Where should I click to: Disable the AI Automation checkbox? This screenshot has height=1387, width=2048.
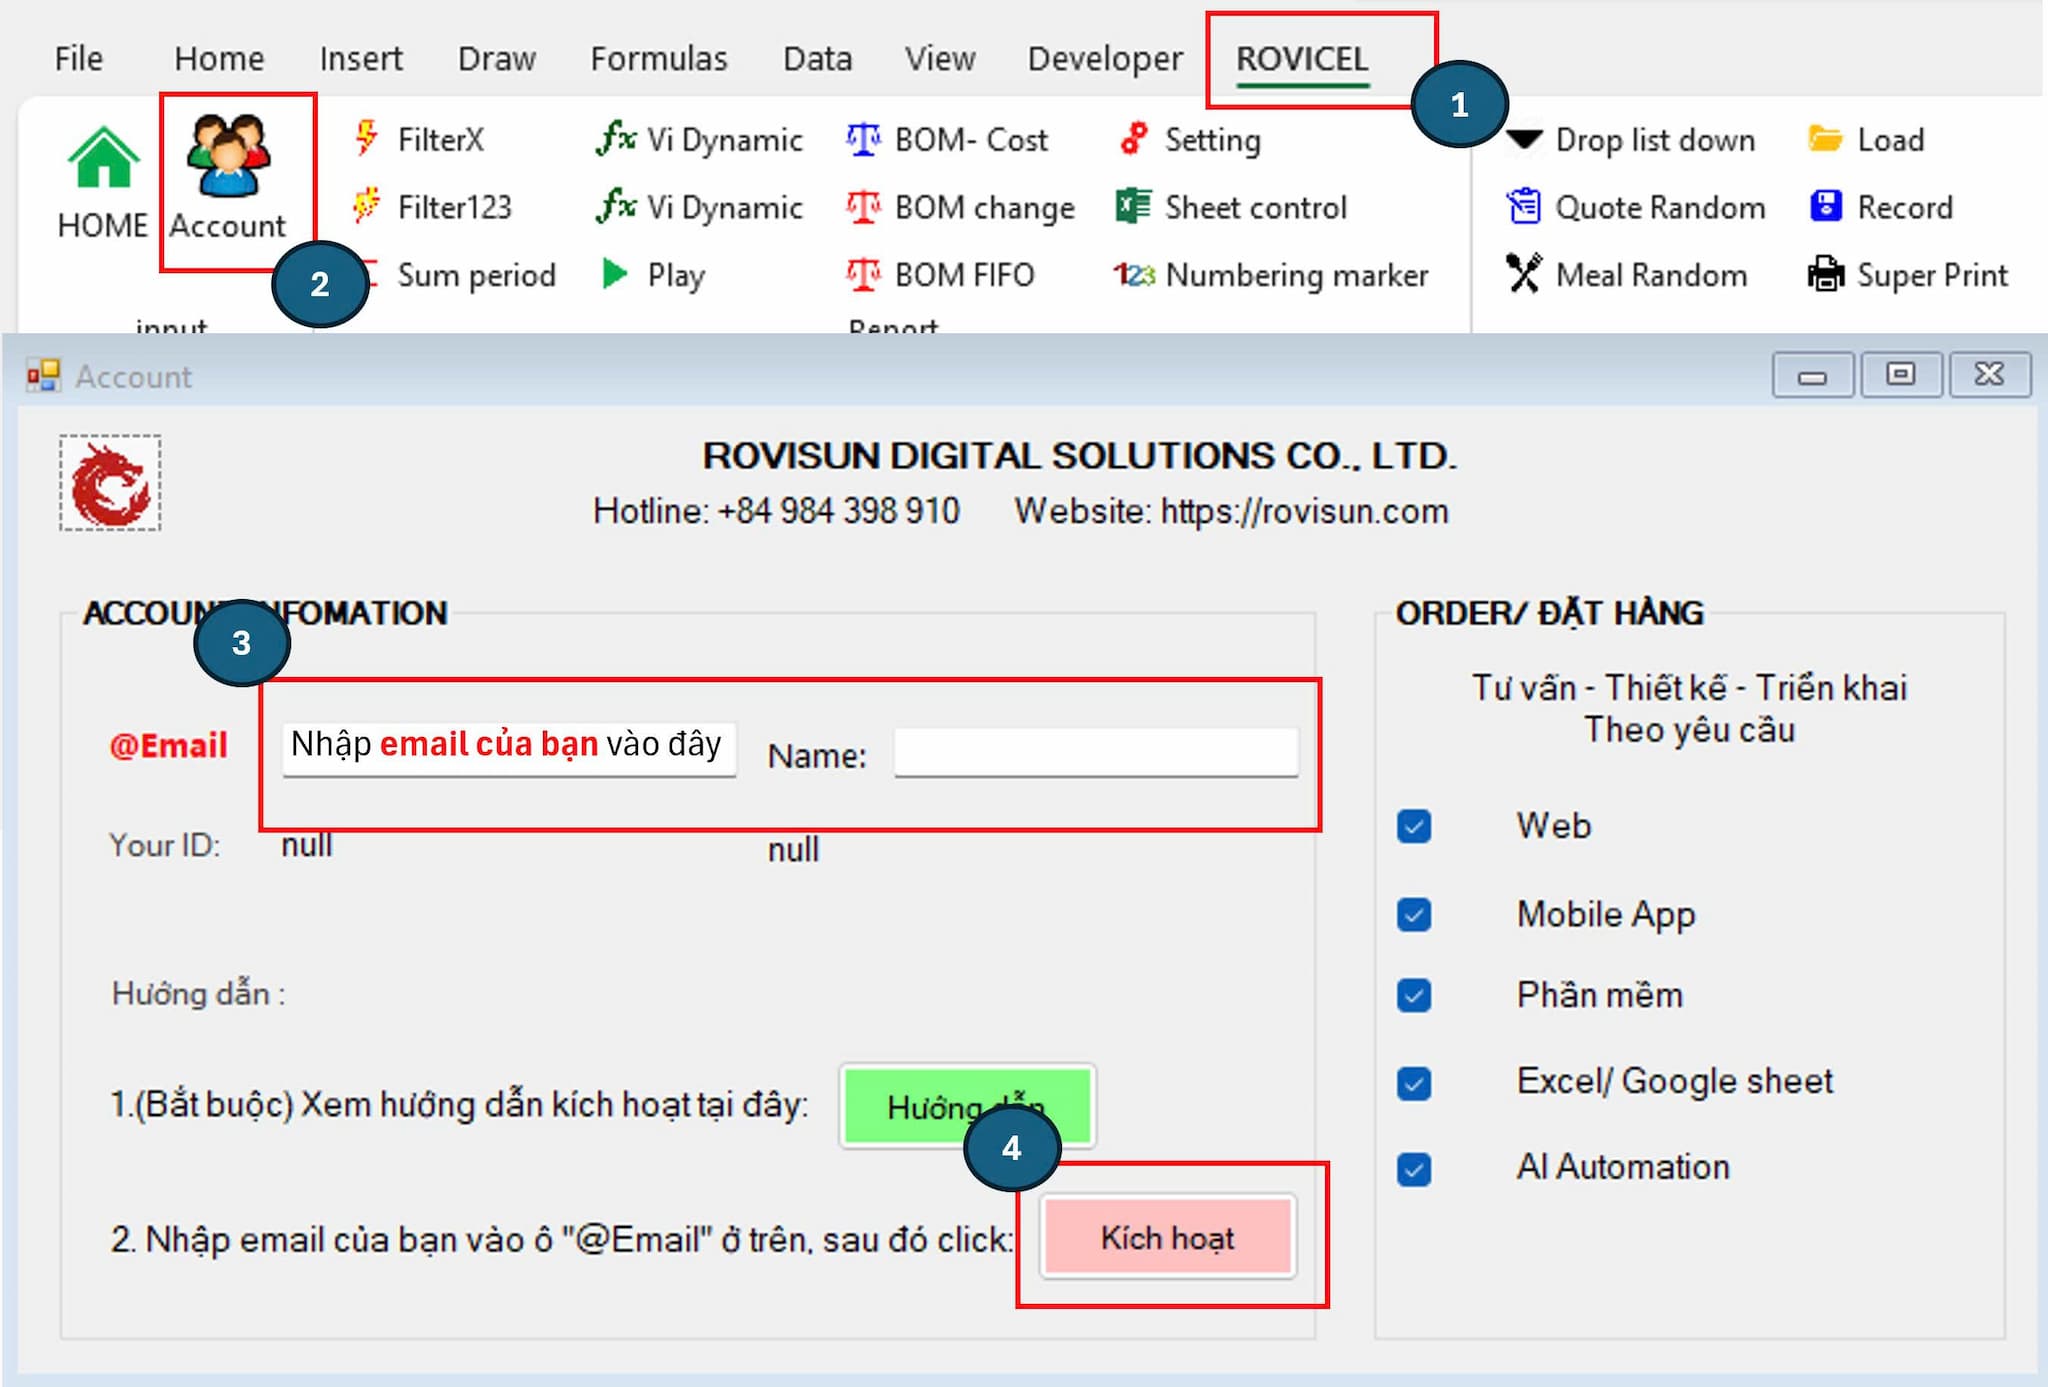point(1414,1168)
